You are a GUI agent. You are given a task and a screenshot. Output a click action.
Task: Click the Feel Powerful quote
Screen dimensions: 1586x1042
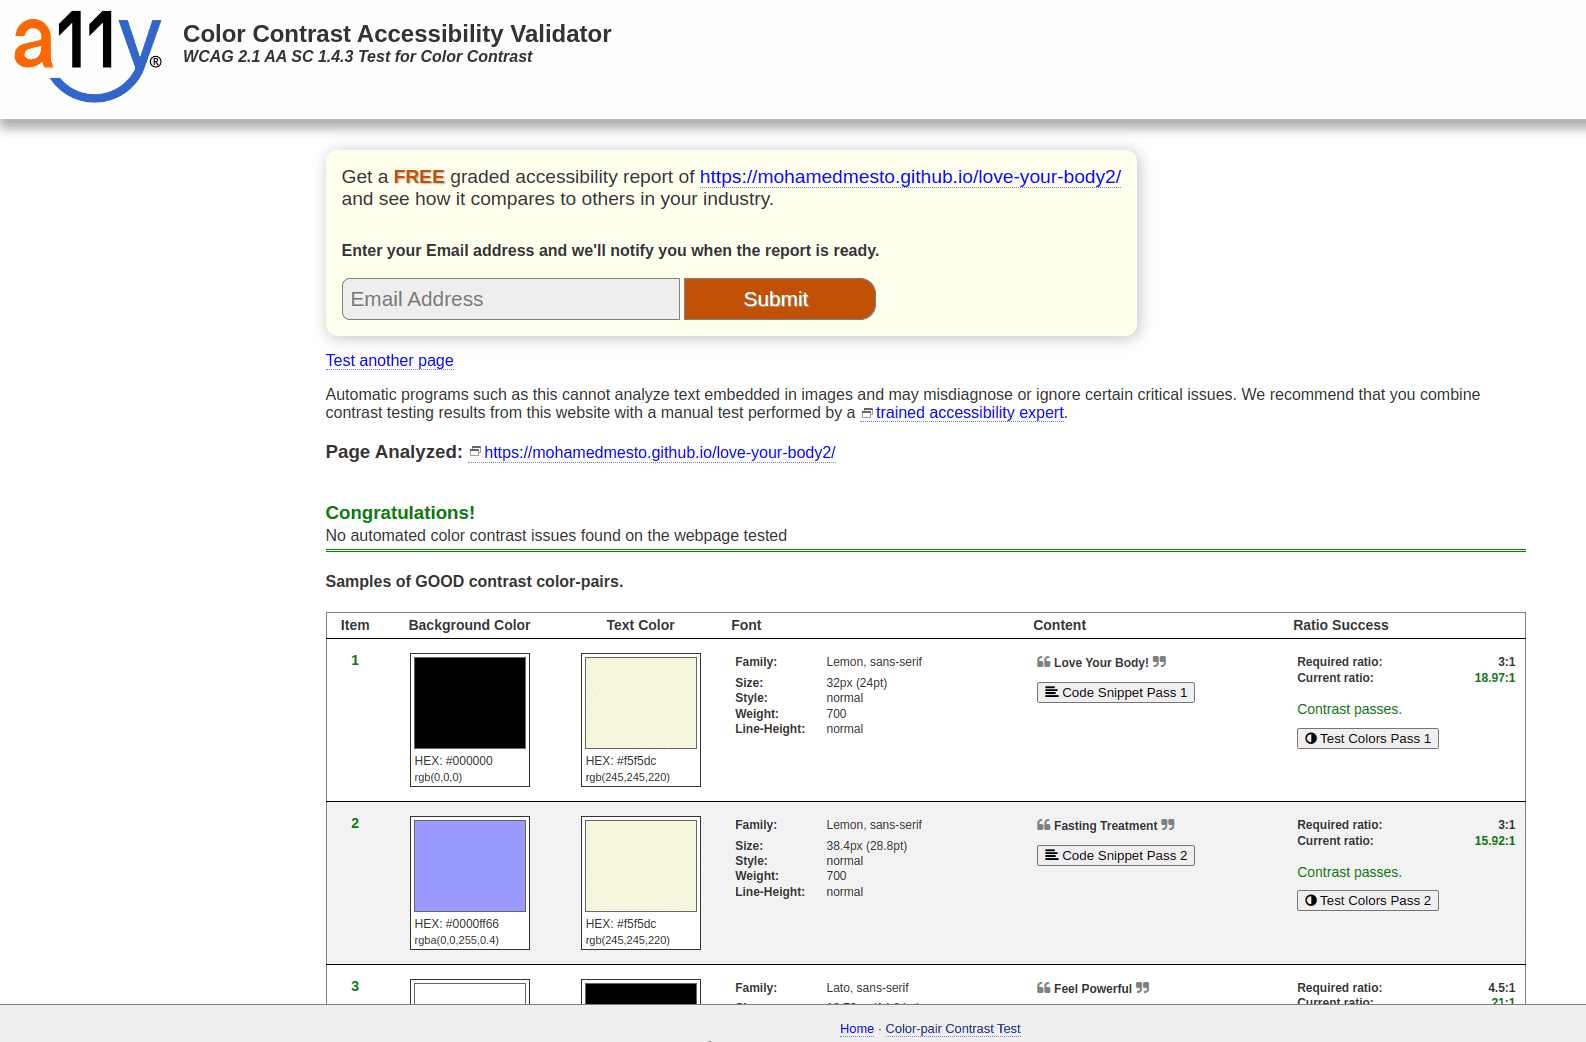(1093, 989)
